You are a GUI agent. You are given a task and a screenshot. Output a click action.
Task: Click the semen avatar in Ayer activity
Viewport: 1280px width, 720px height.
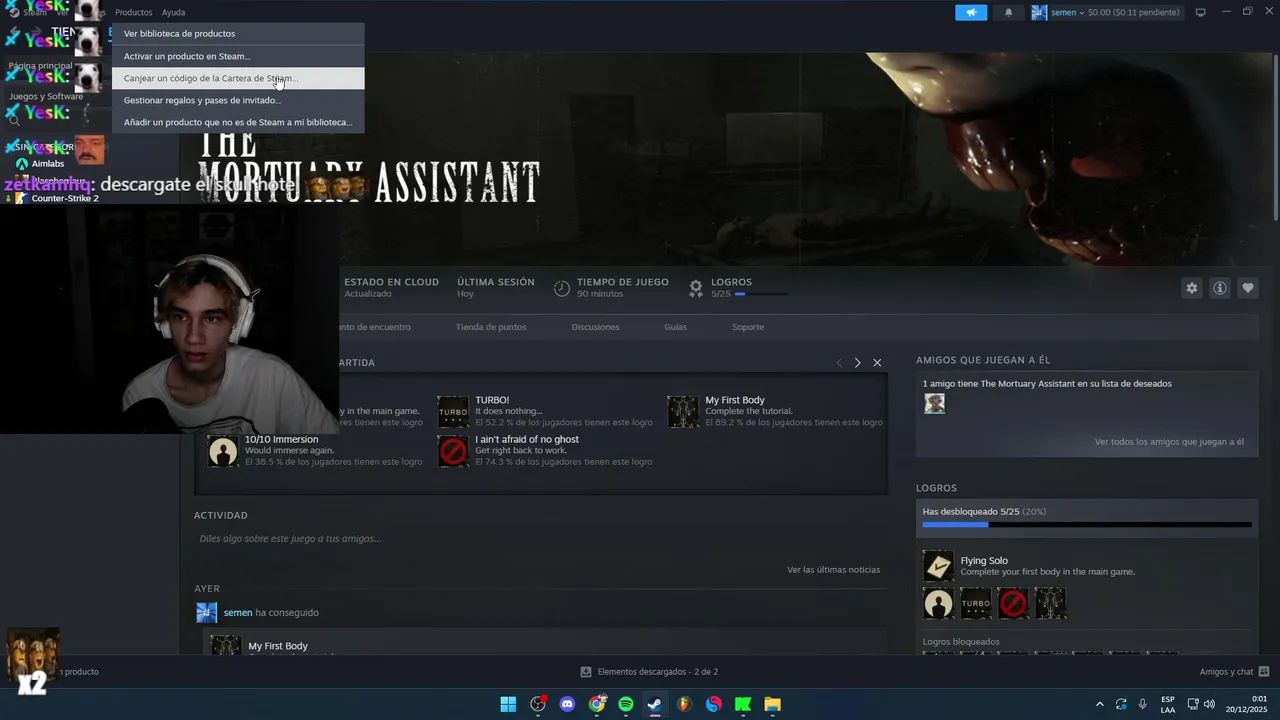206,613
